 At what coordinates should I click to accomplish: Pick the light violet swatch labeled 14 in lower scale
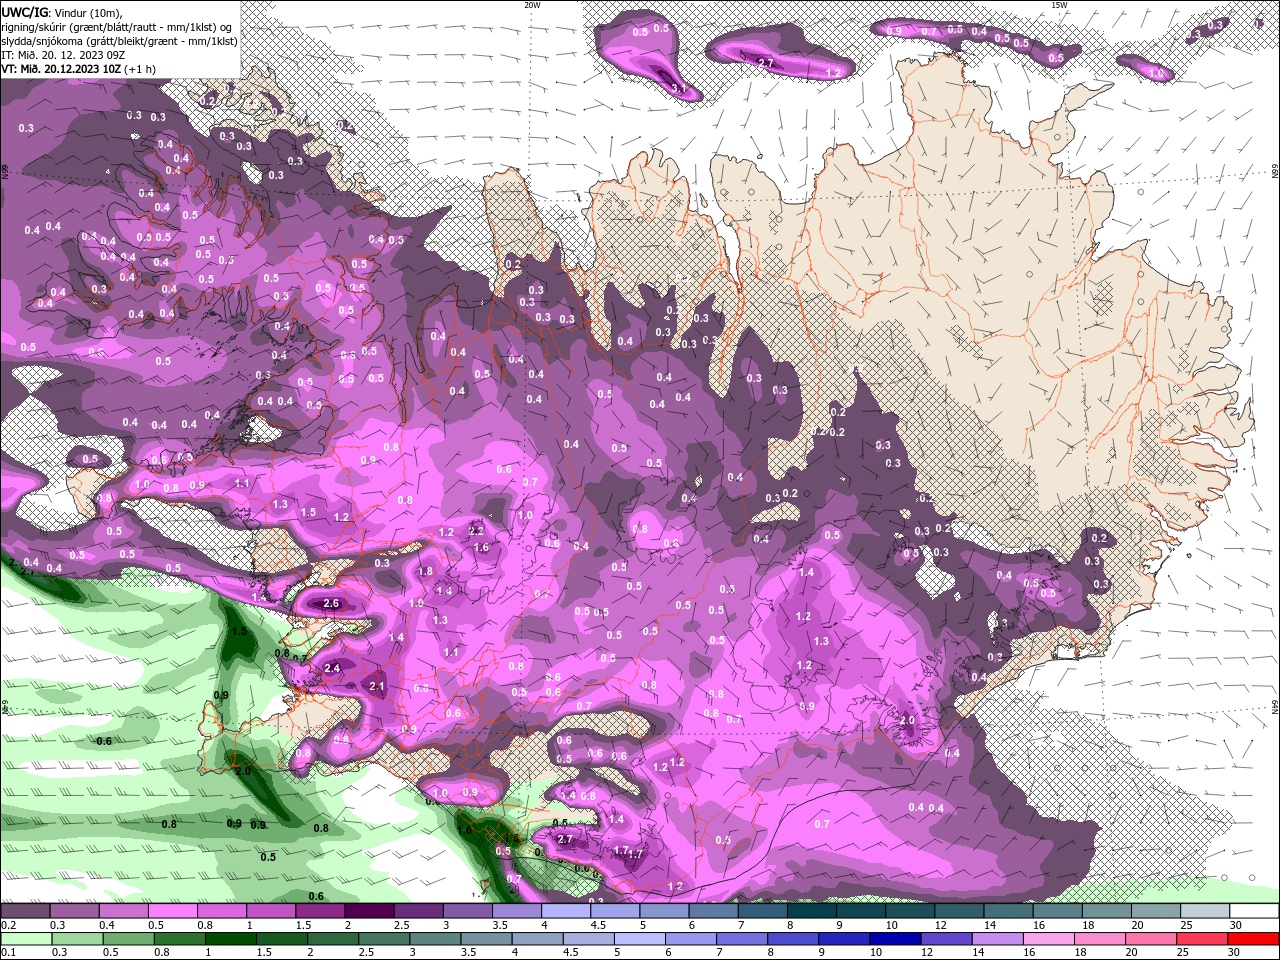tap(996, 939)
